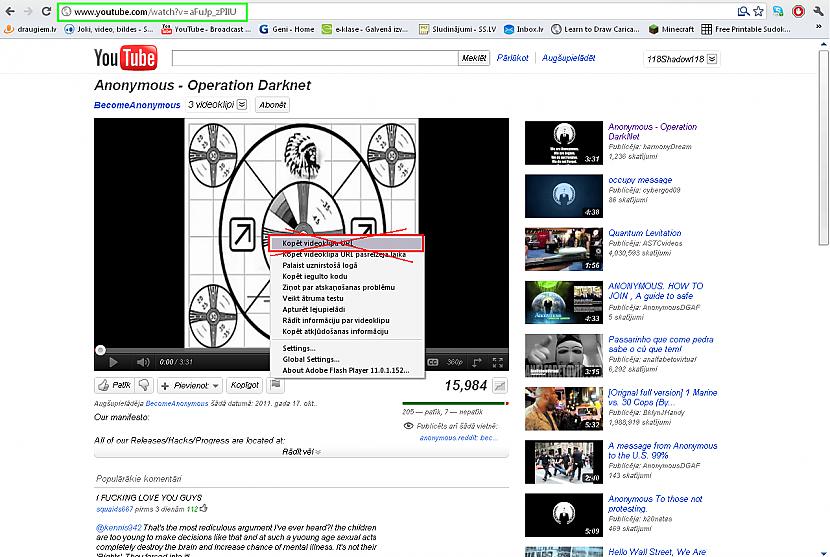Open YouTube - Broadcast bookmark
Viewport: 830px width, 557px height.
click(x=206, y=29)
